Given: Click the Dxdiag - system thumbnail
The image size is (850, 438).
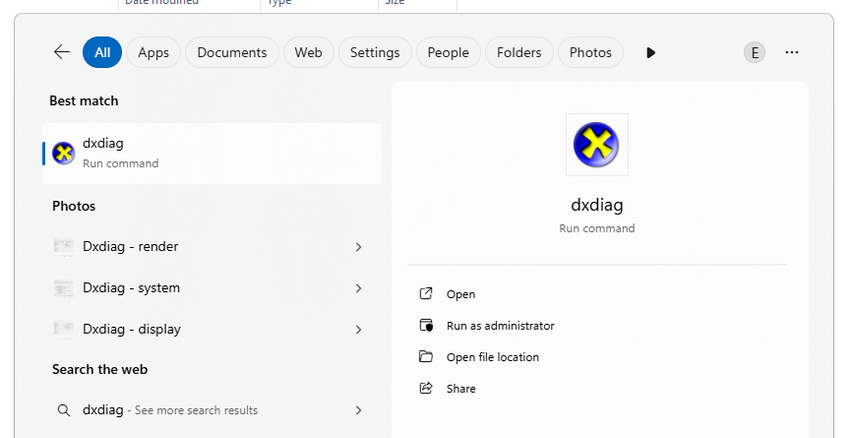Looking at the screenshot, I should click(x=63, y=288).
